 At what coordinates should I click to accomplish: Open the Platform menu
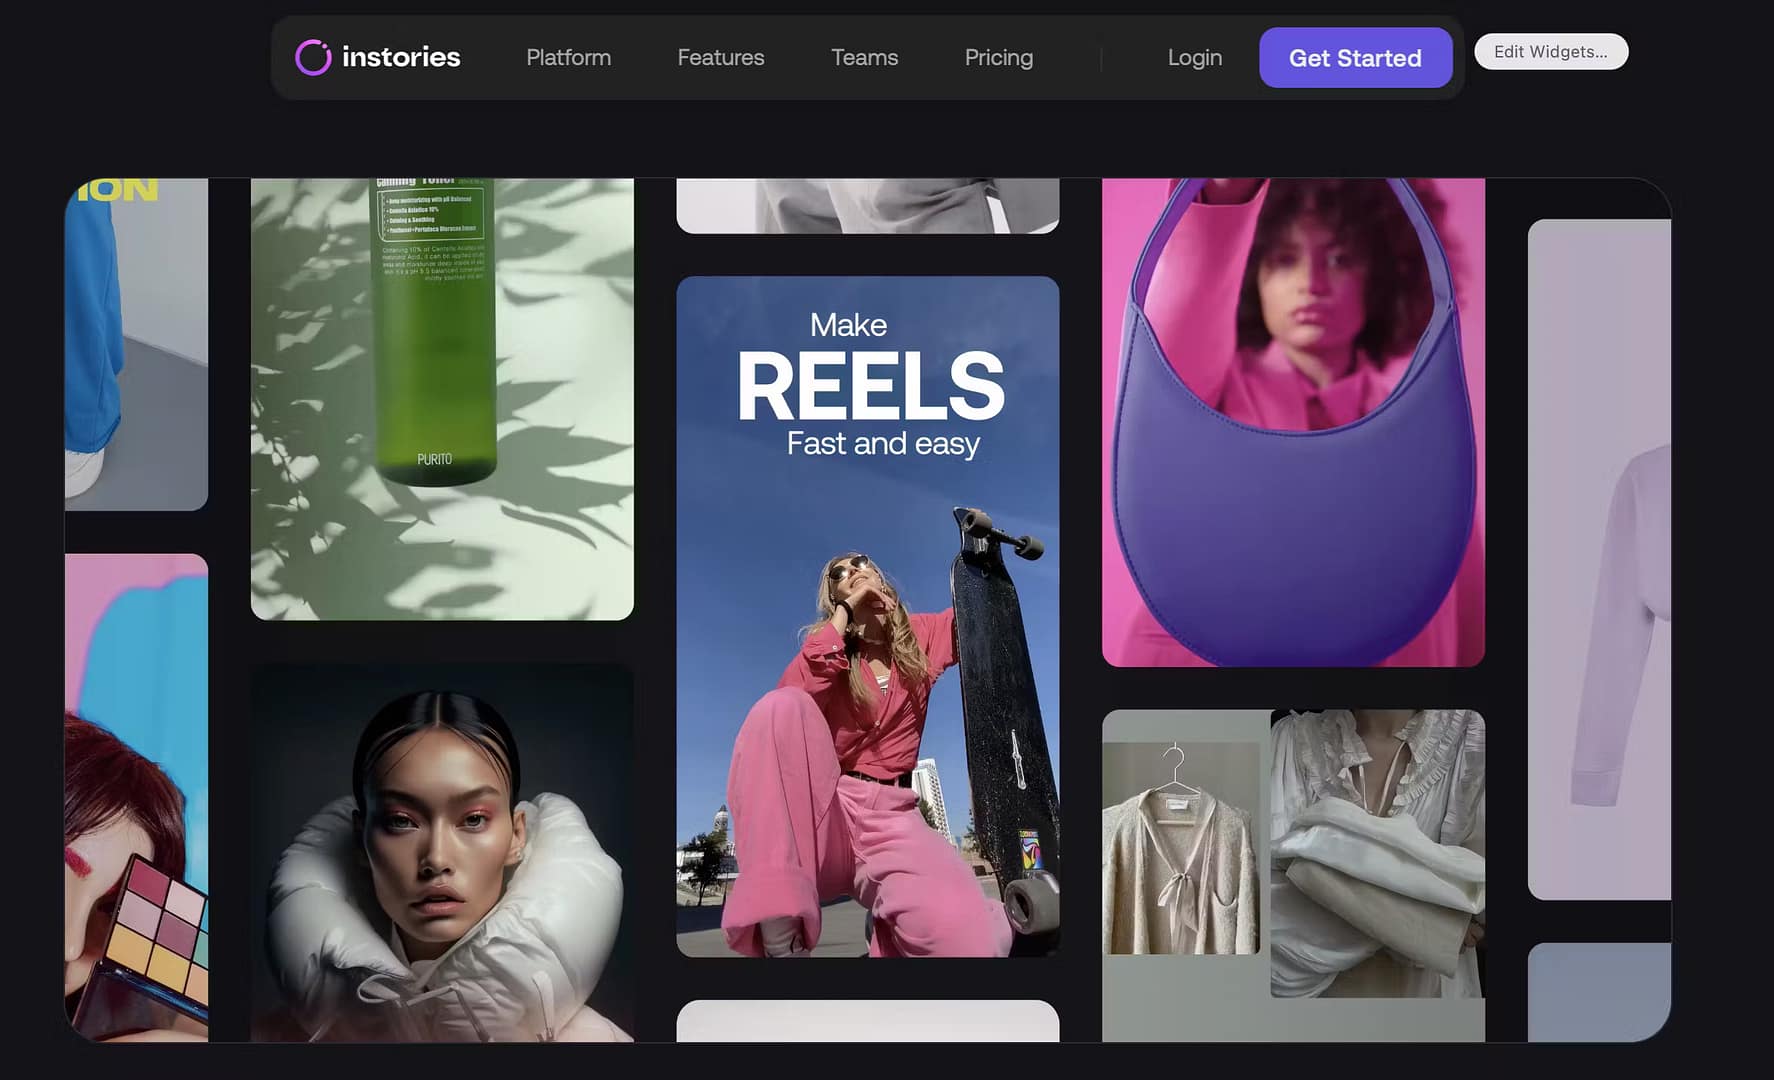(568, 58)
